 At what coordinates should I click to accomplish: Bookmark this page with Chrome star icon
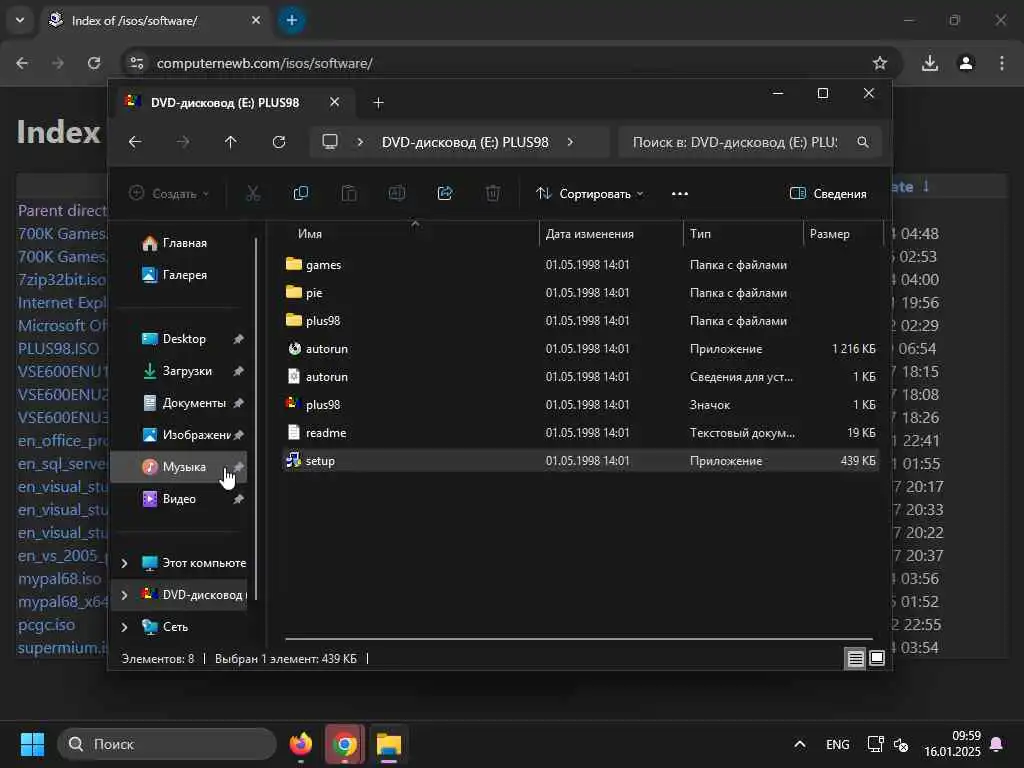click(x=880, y=63)
